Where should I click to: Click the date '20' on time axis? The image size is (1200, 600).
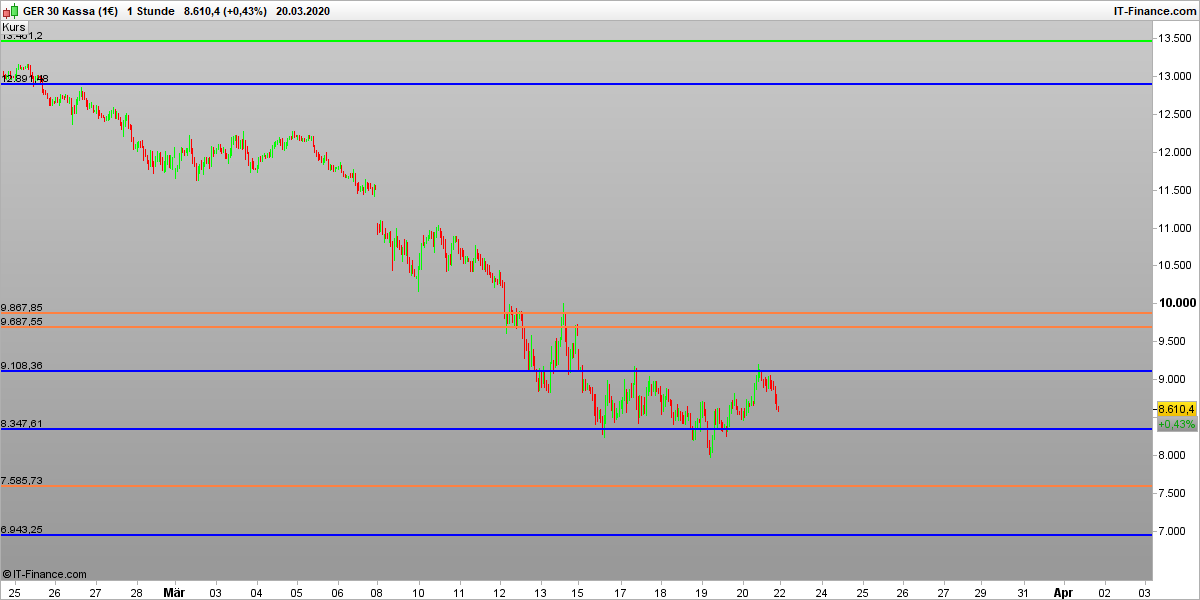[742, 592]
